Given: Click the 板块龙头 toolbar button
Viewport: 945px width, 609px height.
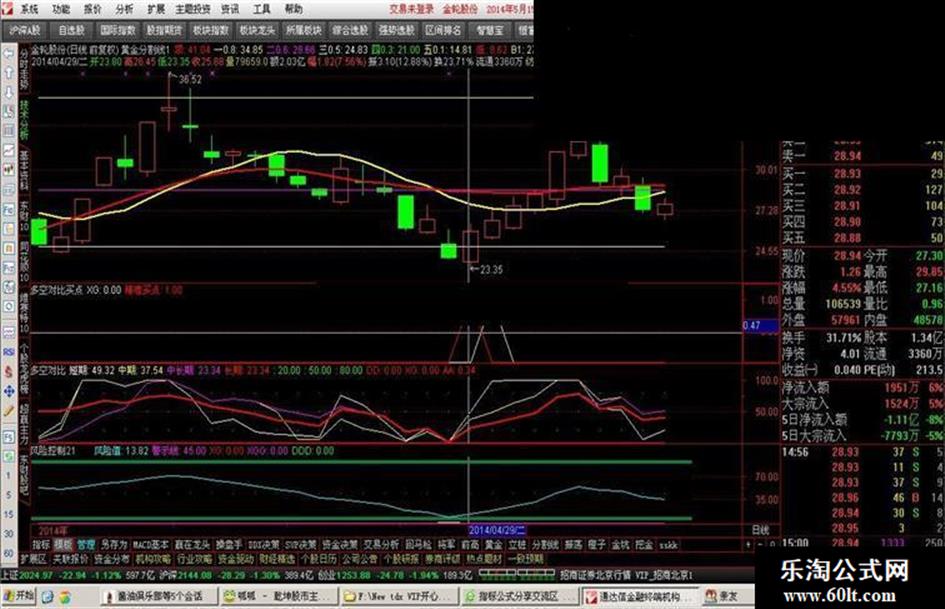Looking at the screenshot, I should [x=257, y=30].
